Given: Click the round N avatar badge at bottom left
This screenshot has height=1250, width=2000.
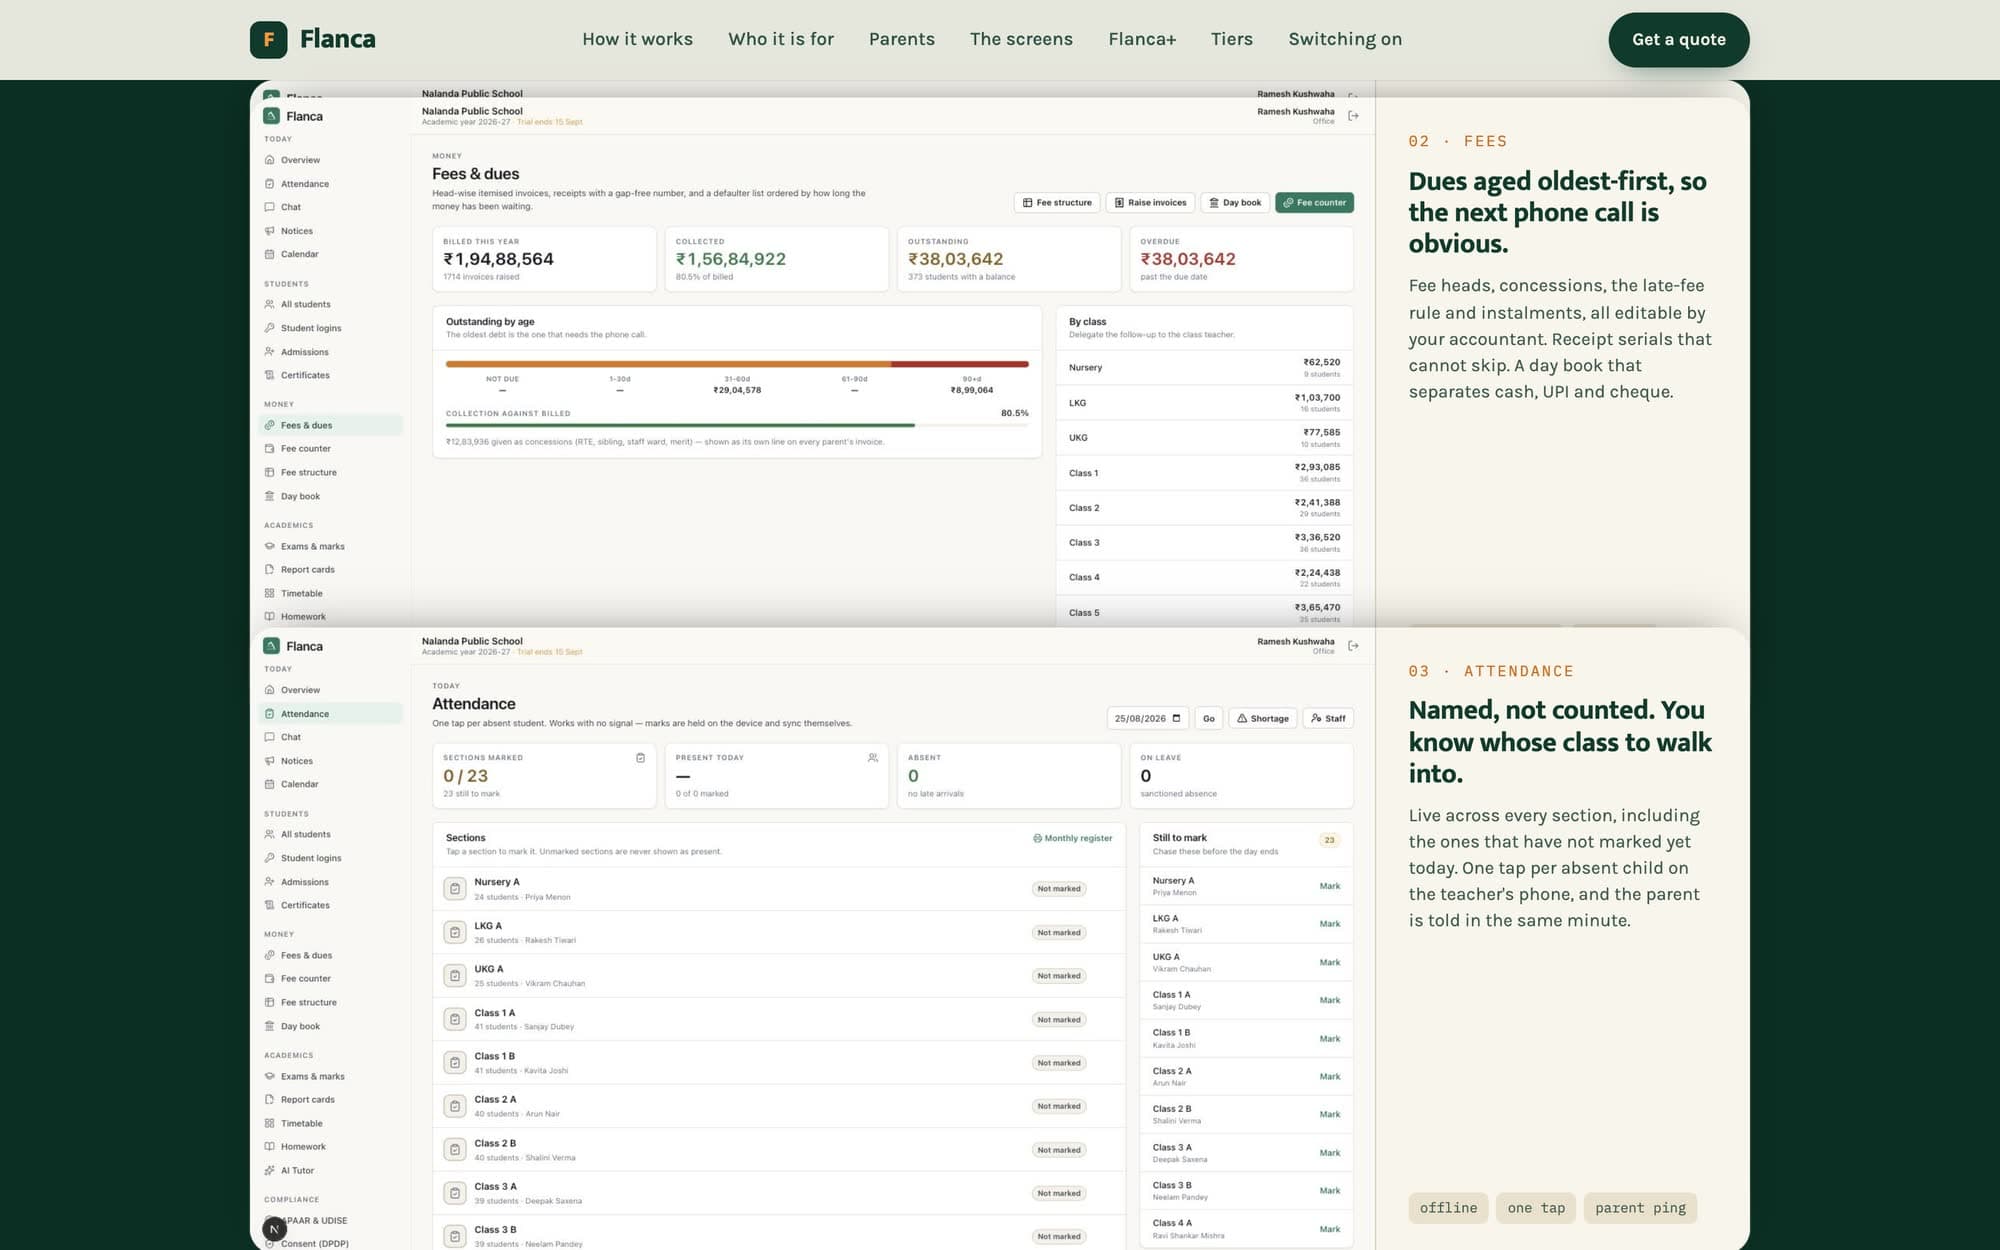Looking at the screenshot, I should tap(274, 1229).
